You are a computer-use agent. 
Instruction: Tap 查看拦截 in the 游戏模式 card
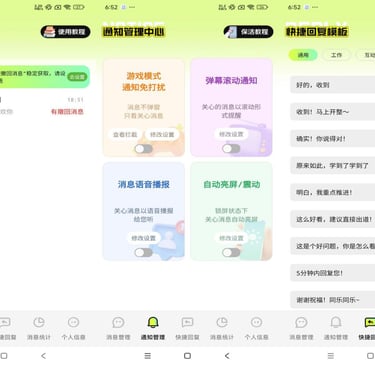point(125,134)
